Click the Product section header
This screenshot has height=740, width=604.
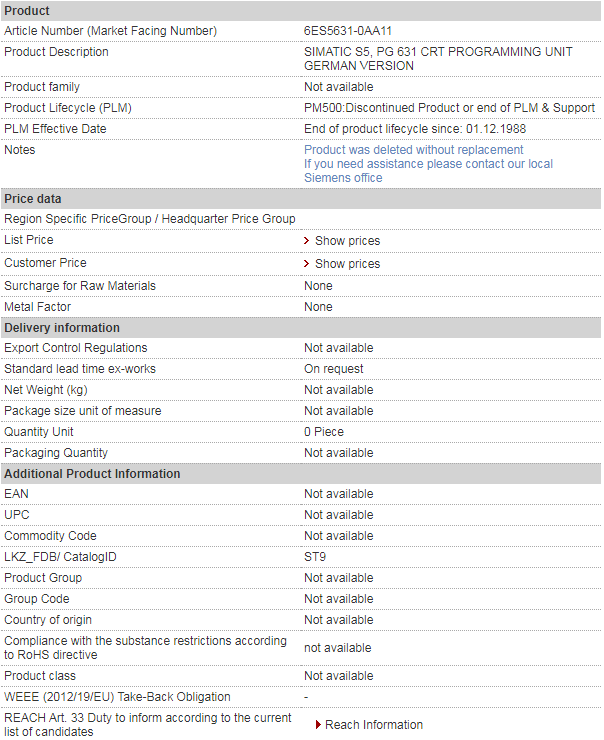(27, 11)
